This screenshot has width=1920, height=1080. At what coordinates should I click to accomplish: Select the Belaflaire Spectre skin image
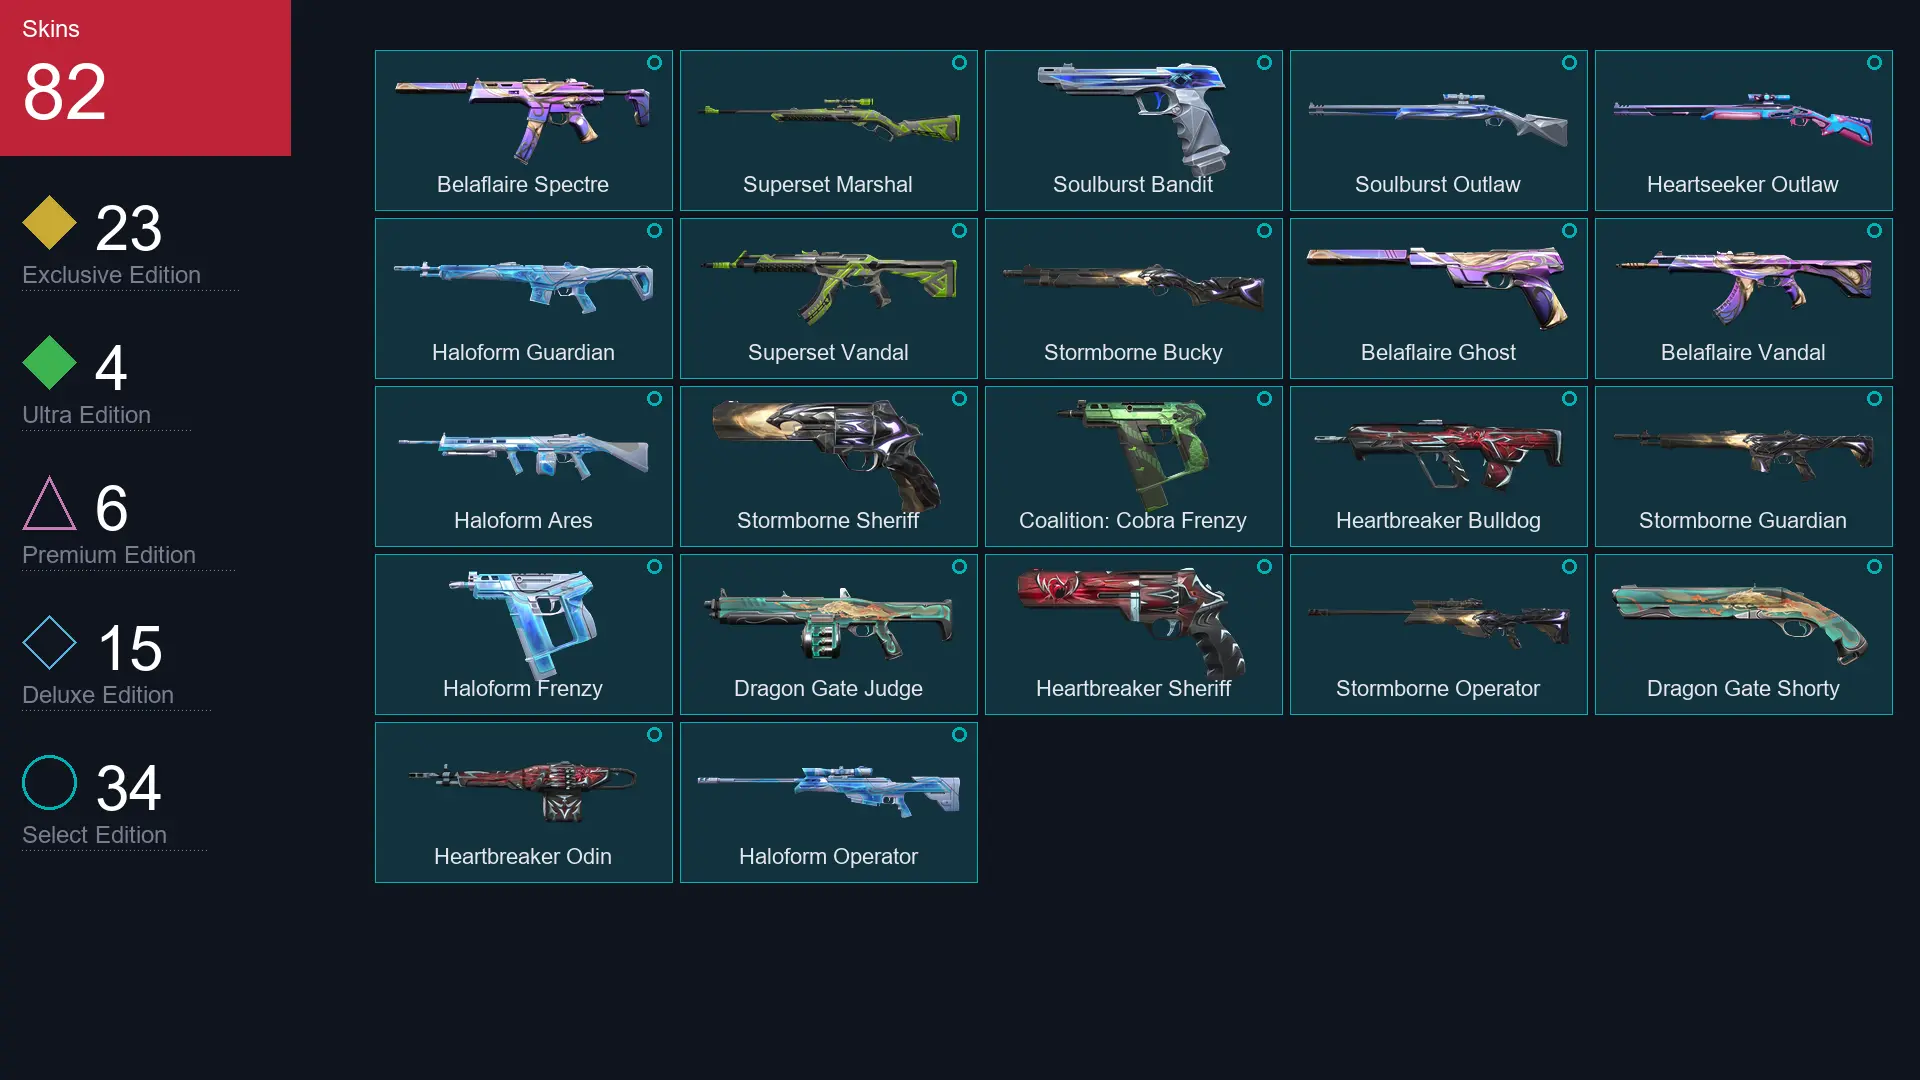tap(523, 118)
